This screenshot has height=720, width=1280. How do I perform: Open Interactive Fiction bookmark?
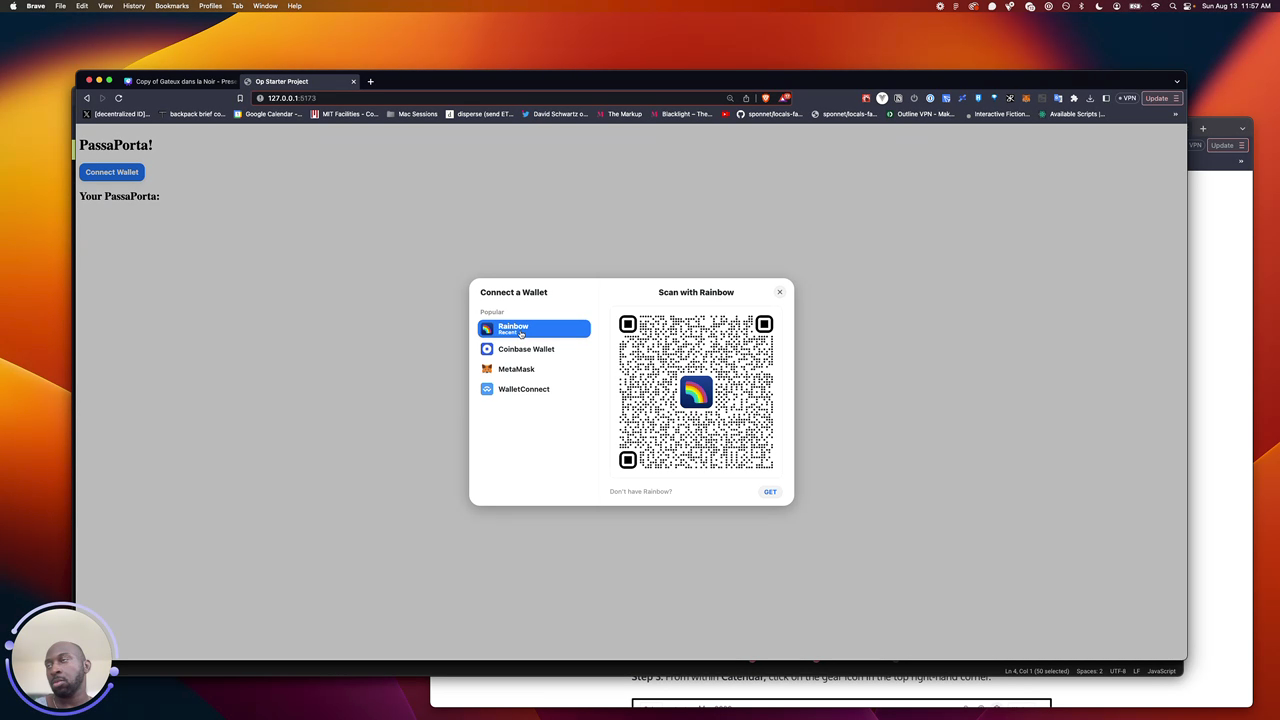click(x=996, y=114)
